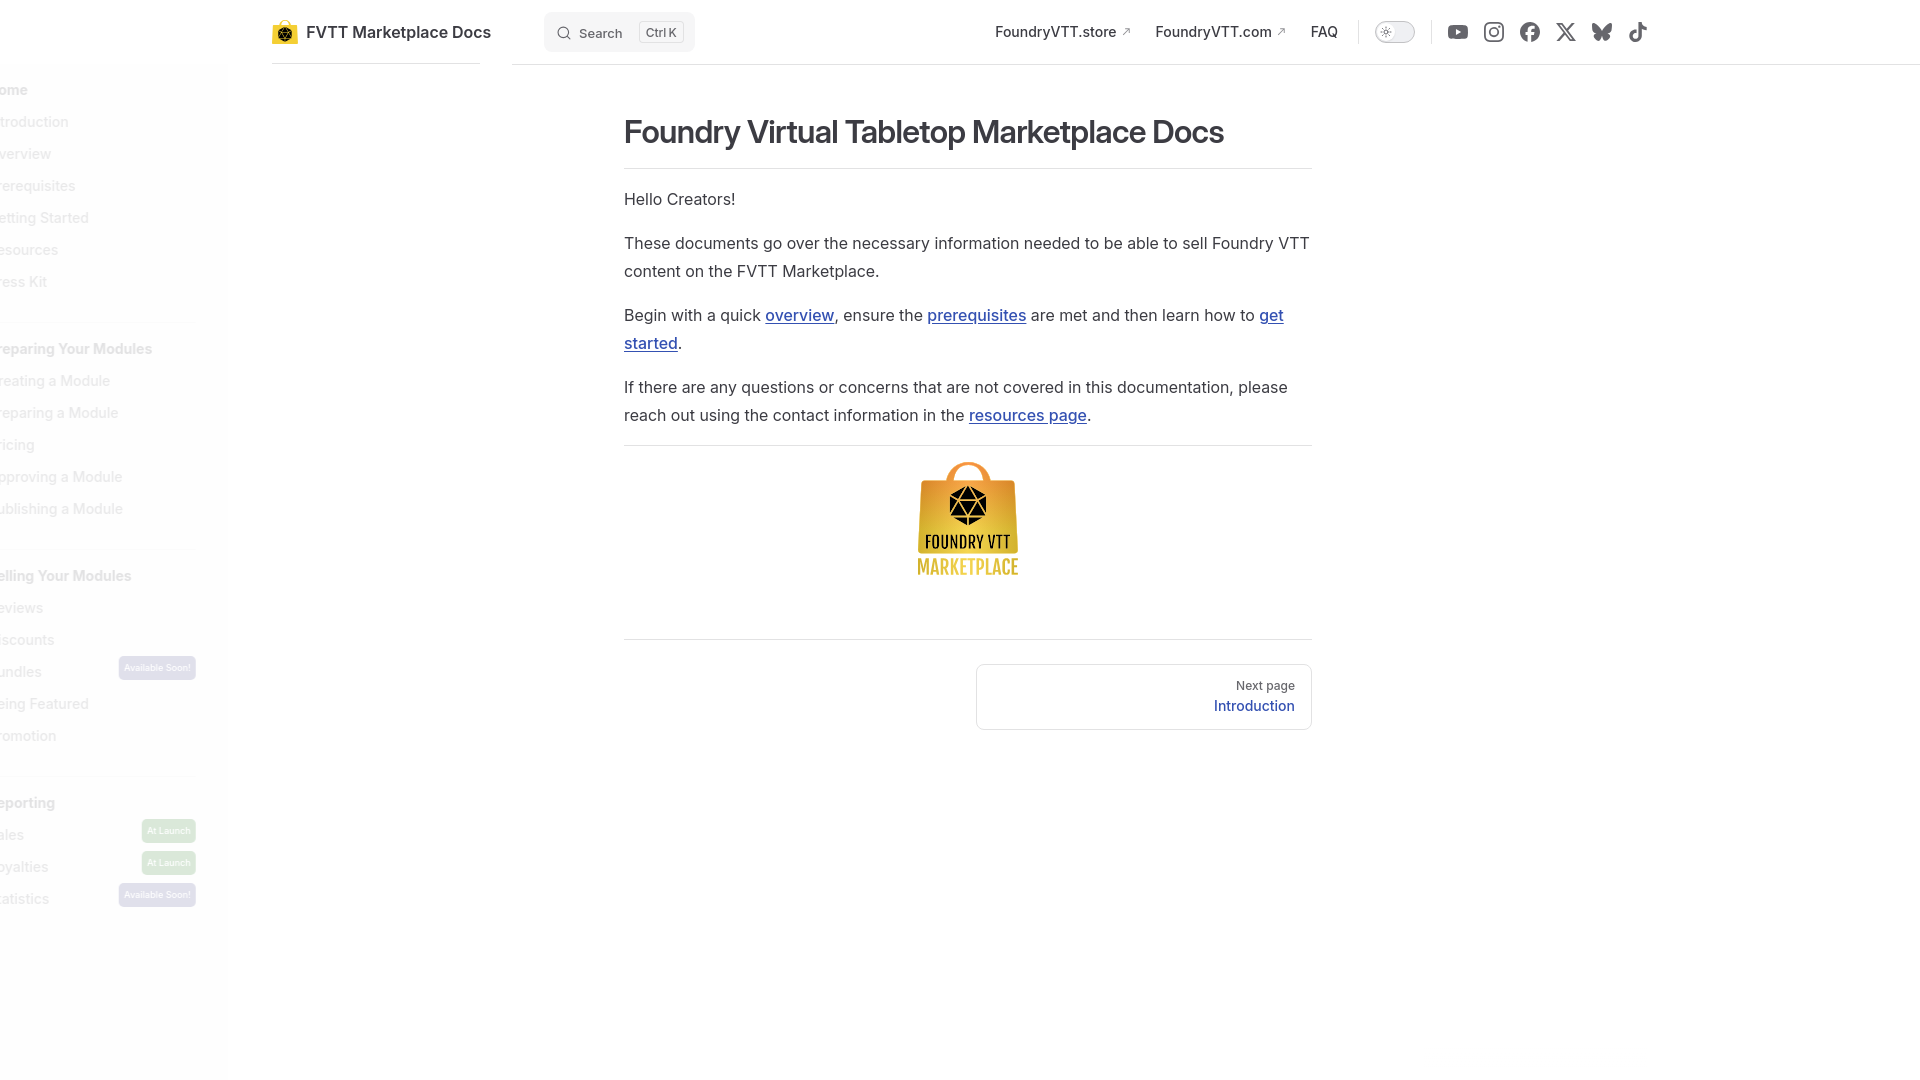Go to the next page, Introduction
Viewport: 1920px width, 1080px height.
1143,697
